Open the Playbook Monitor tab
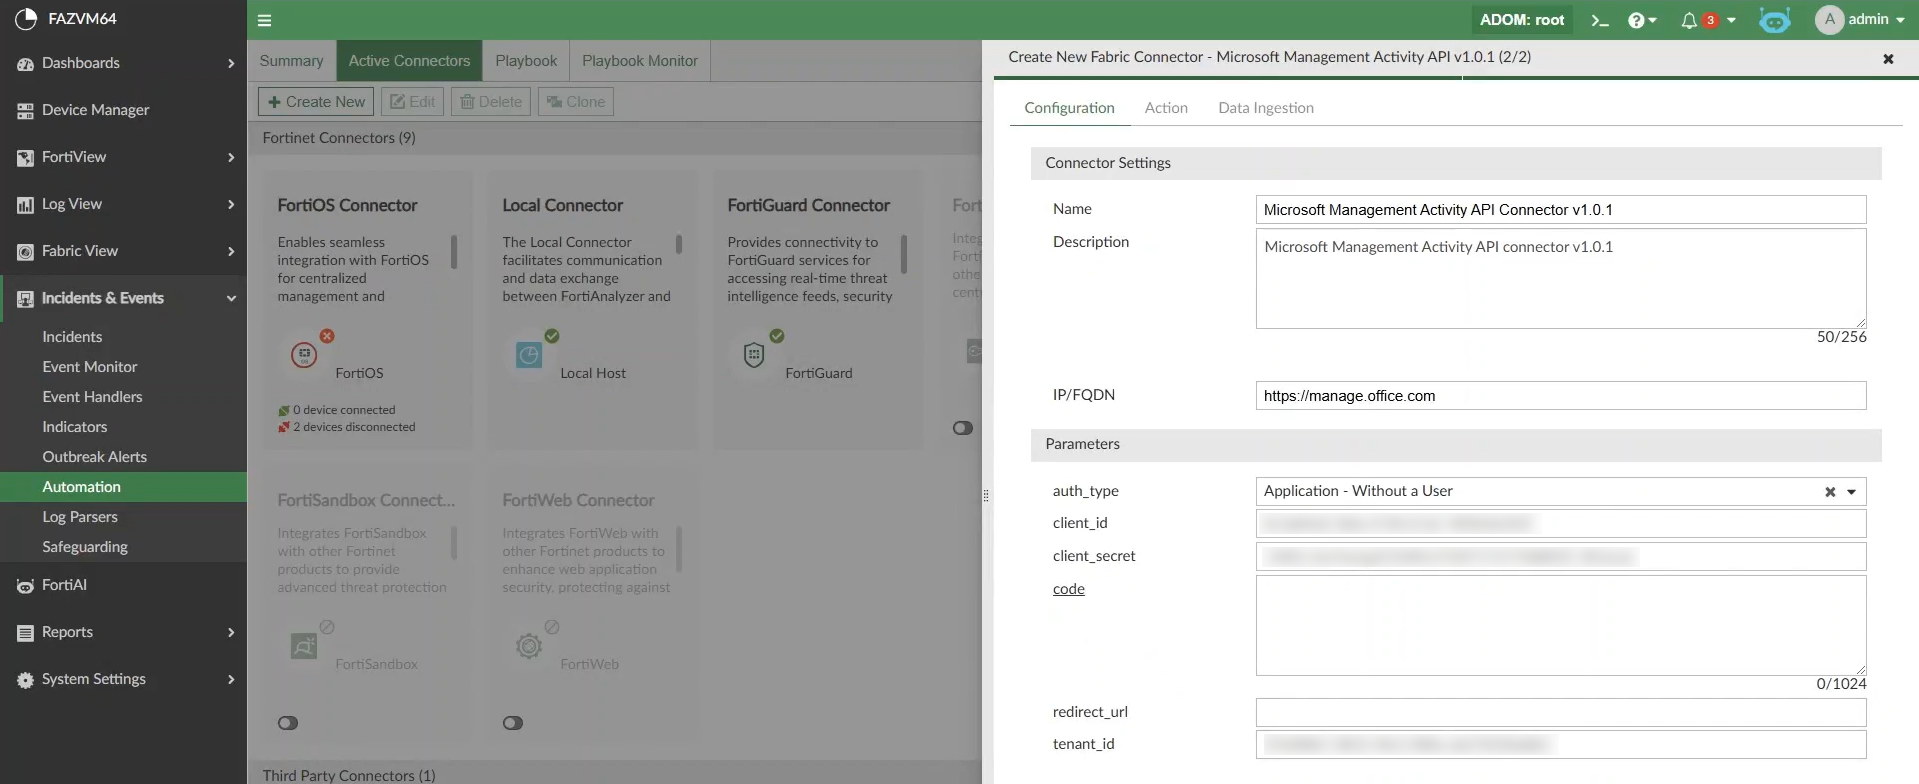The width and height of the screenshot is (1919, 784). pos(639,61)
